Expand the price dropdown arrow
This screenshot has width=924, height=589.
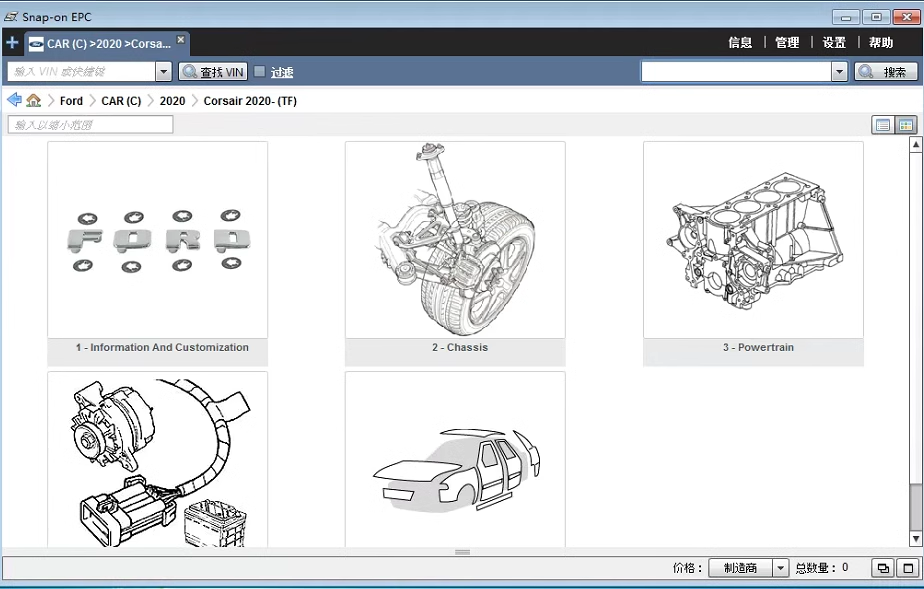tap(780, 568)
